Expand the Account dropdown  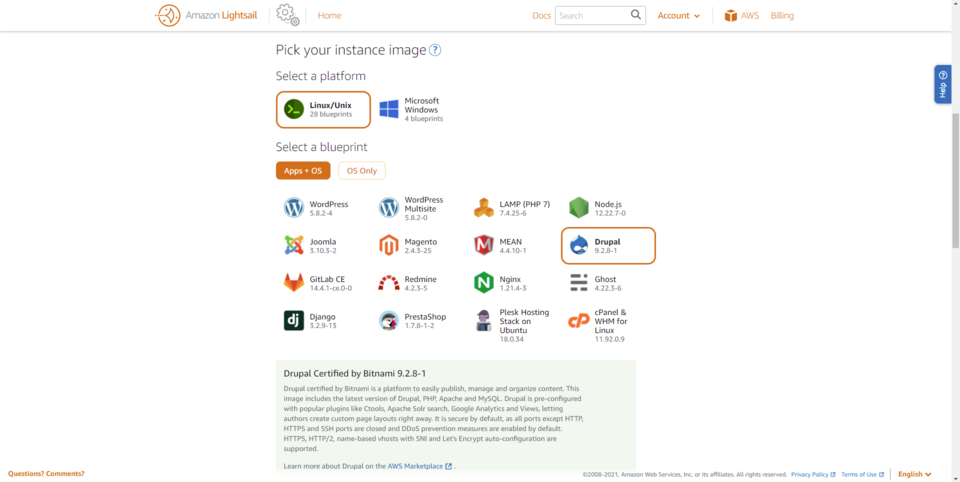(x=678, y=16)
